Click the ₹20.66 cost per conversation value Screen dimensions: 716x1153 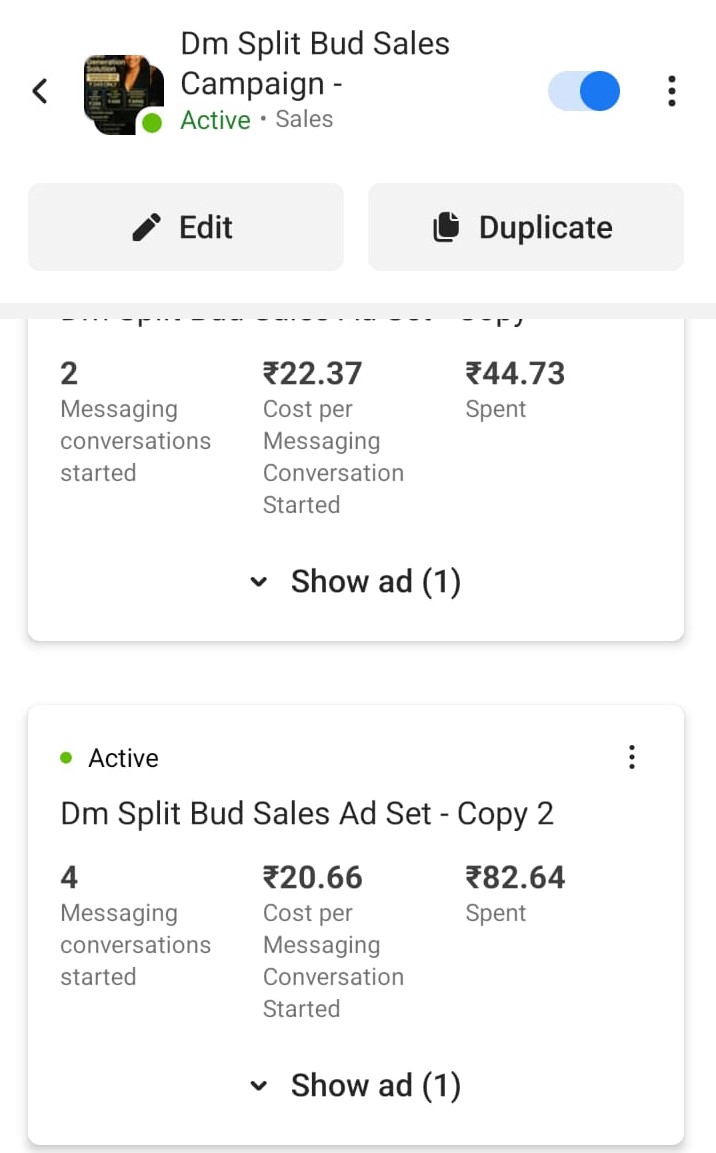(312, 877)
